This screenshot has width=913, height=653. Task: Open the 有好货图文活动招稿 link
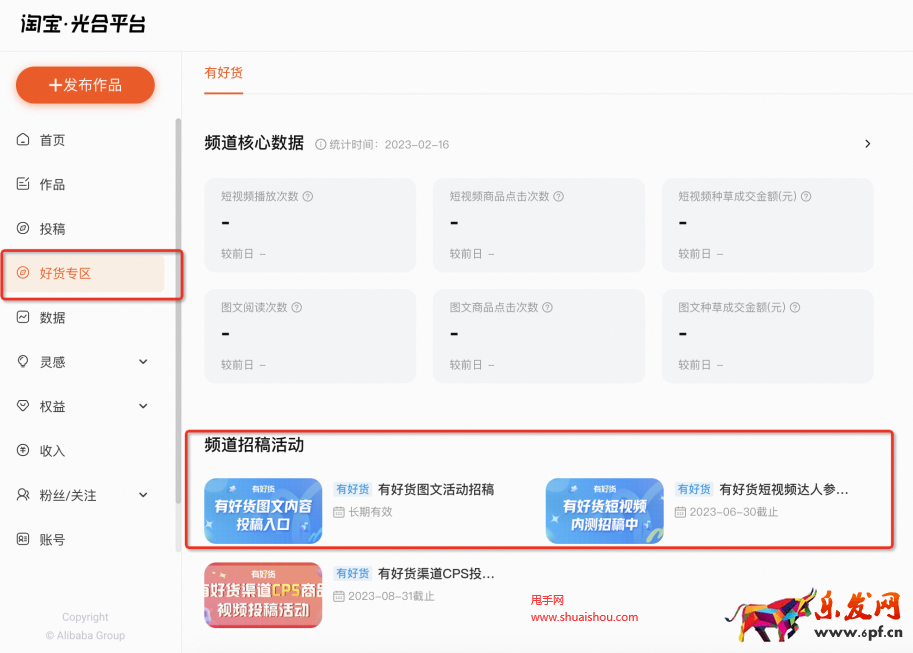click(x=436, y=489)
